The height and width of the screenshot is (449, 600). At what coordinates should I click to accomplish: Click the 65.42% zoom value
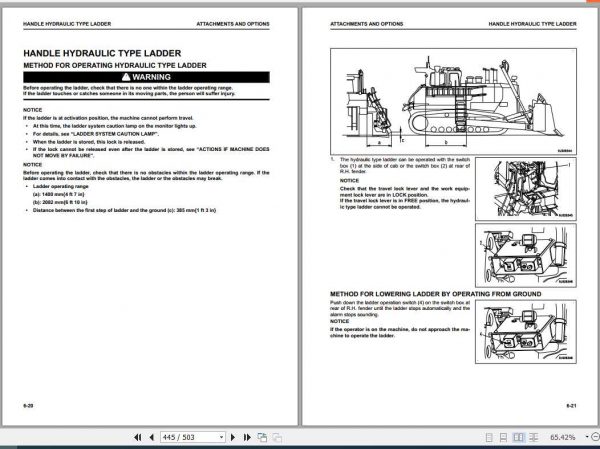(562, 437)
